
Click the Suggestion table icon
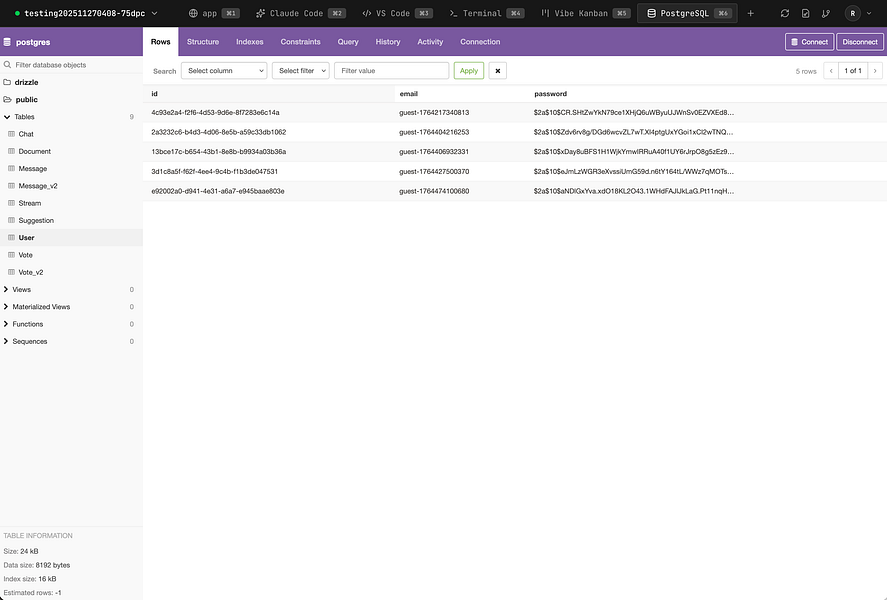click(x=11, y=220)
